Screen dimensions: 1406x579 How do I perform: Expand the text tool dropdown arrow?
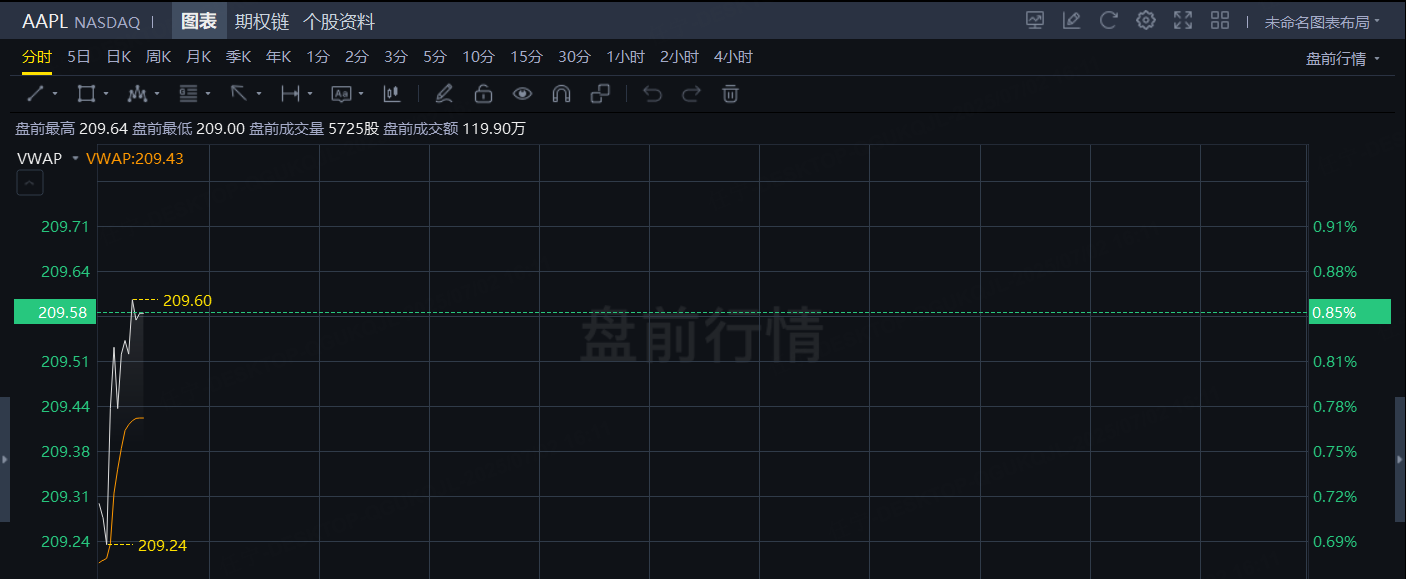(x=361, y=94)
